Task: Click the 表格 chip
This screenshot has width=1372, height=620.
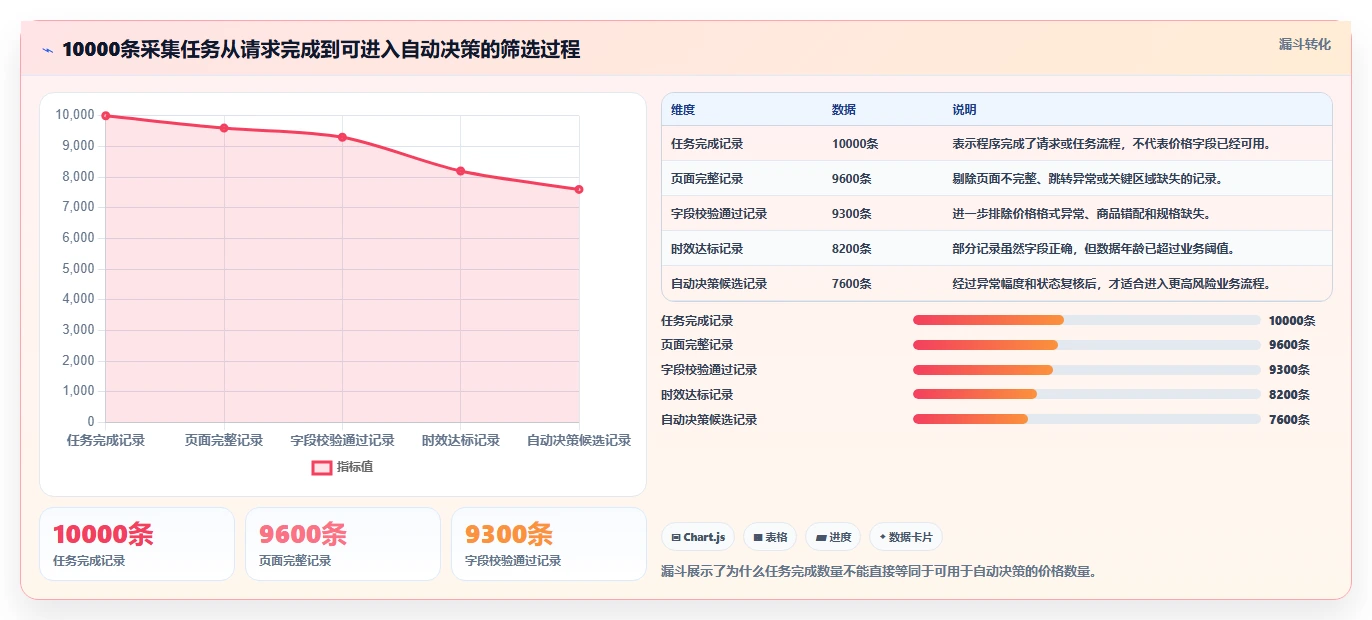Action: pos(770,537)
